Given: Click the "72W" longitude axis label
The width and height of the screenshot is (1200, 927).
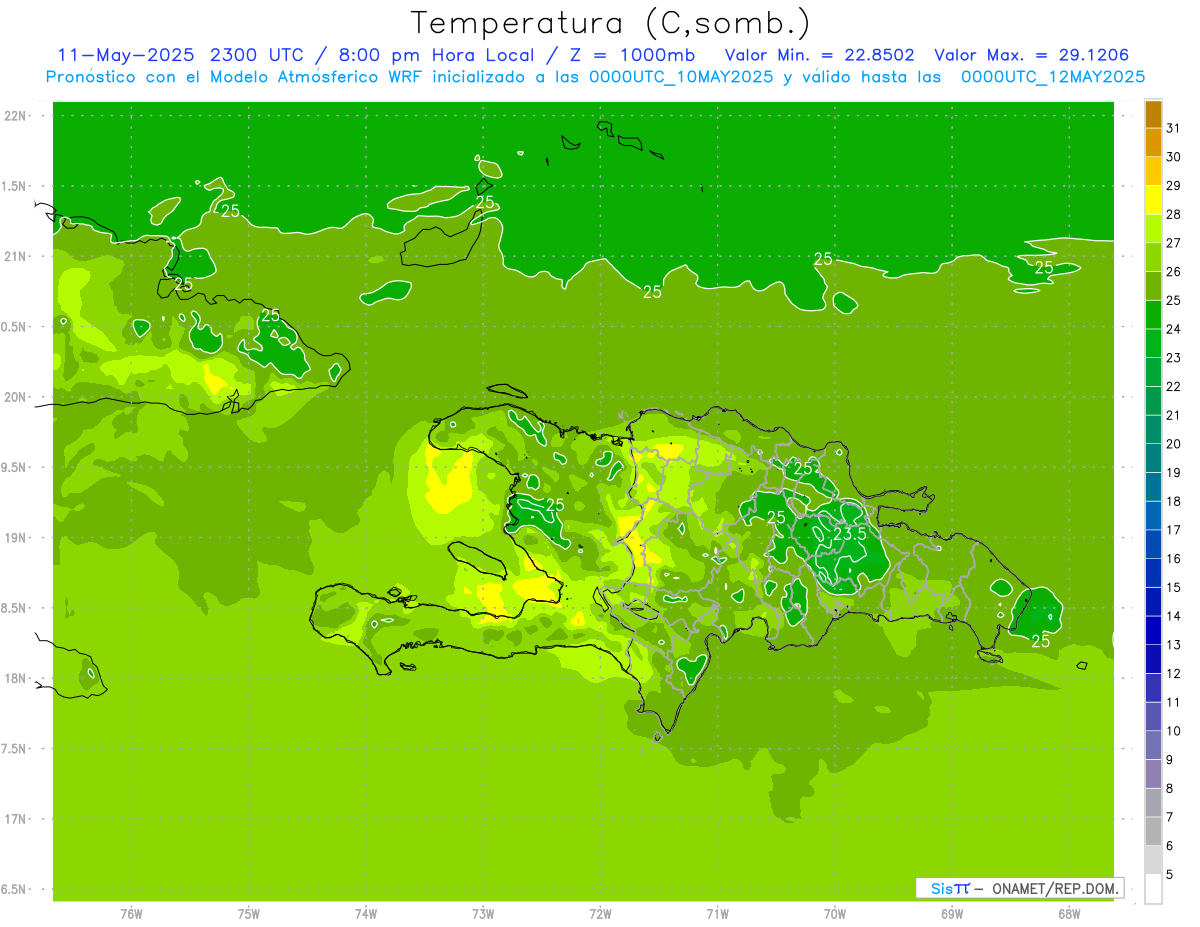Looking at the screenshot, I should pos(600,914).
